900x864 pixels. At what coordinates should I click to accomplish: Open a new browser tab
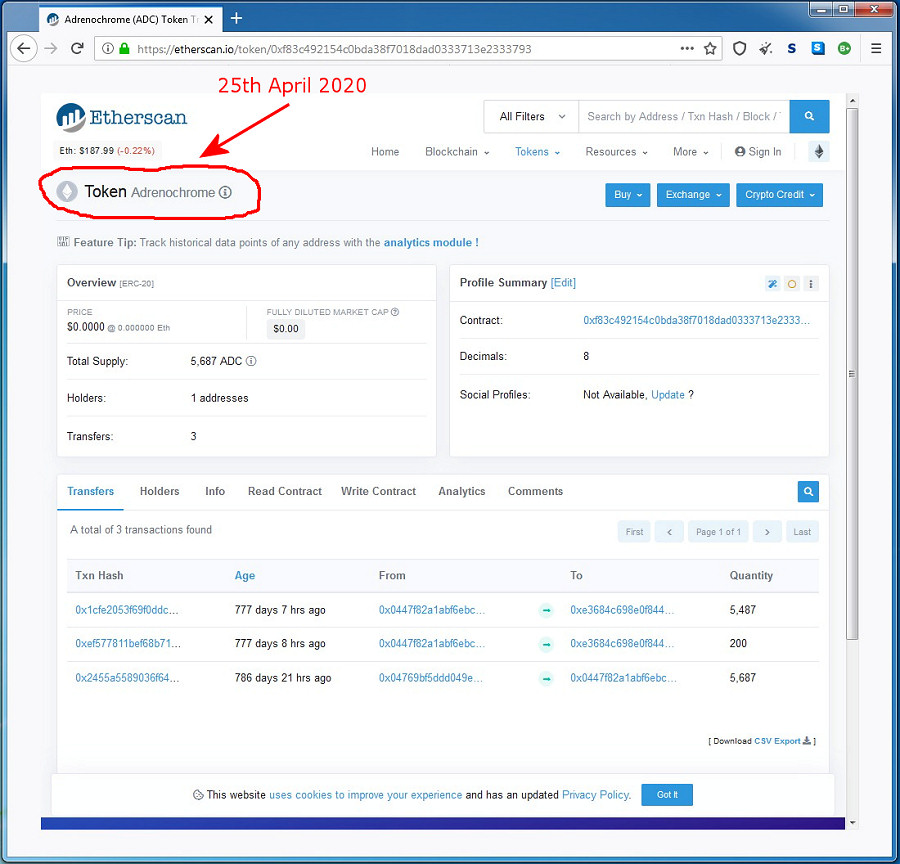236,19
